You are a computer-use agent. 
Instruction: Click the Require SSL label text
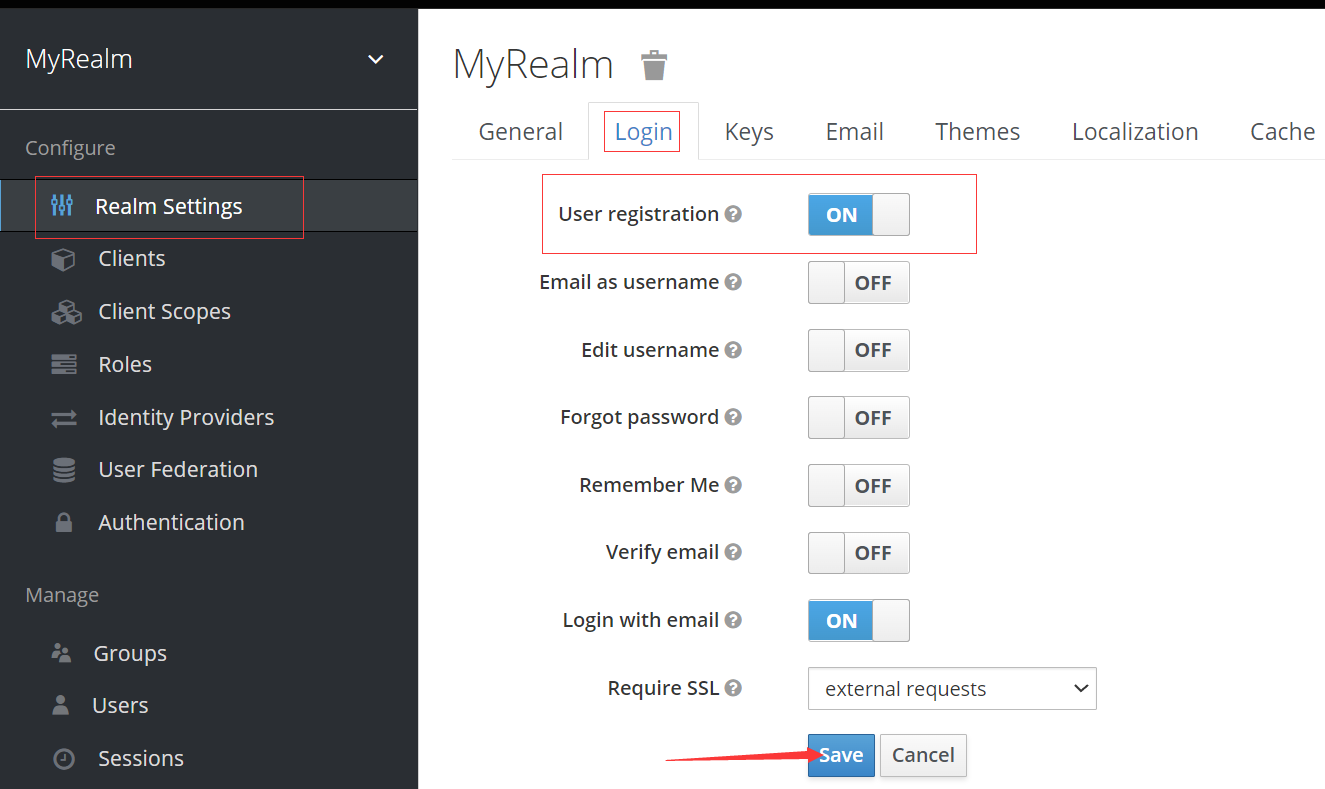pyautogui.click(x=663, y=688)
